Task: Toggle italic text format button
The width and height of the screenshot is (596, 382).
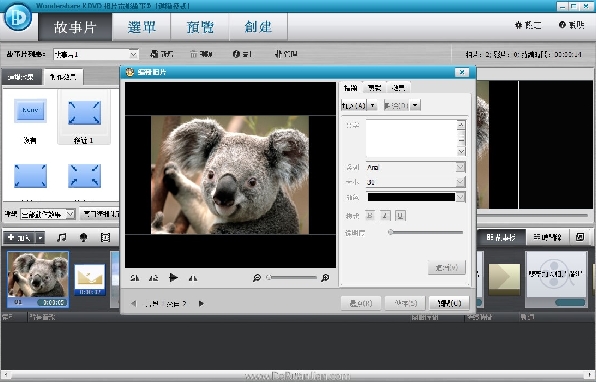Action: coord(385,216)
